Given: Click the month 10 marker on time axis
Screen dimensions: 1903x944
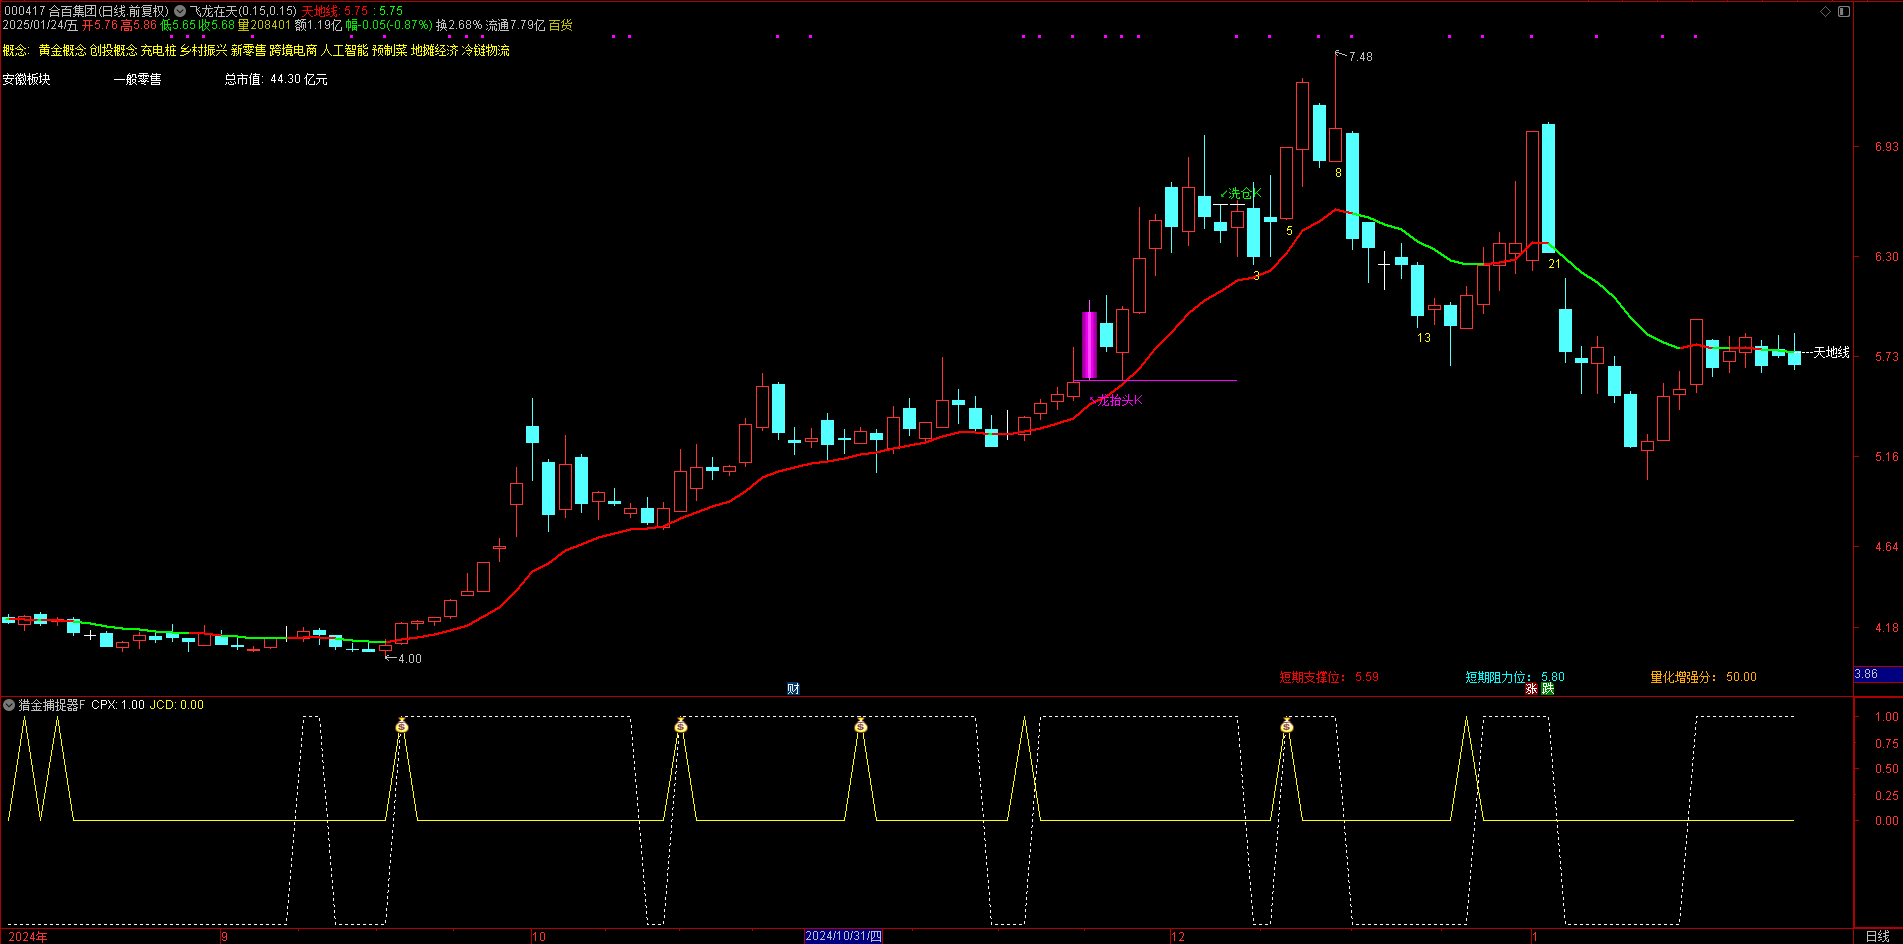Looking at the screenshot, I should [x=539, y=937].
